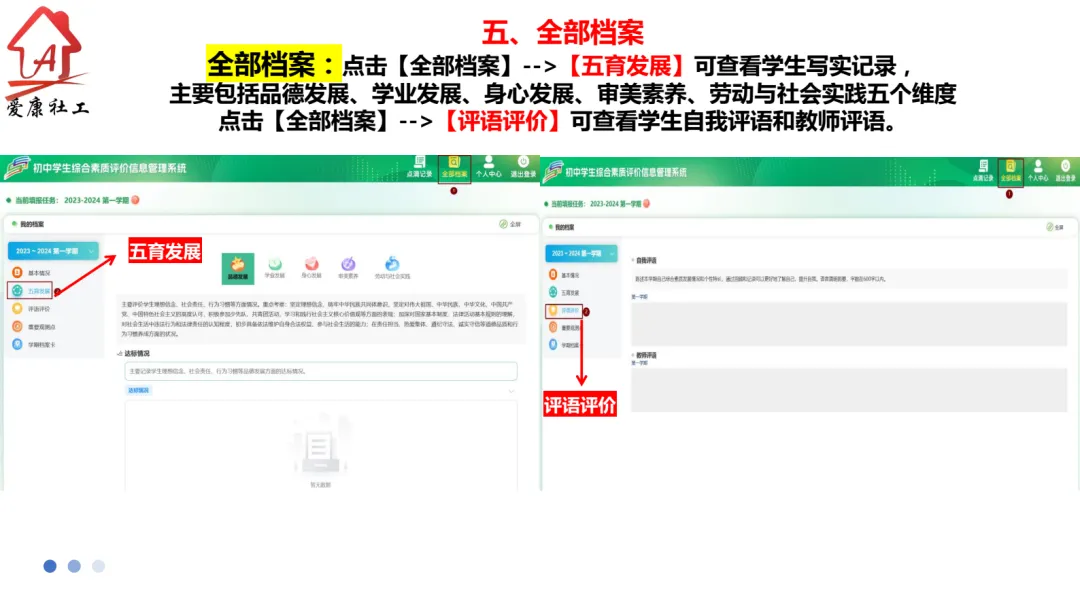The image size is (1080, 607).
Task: Open 学期档案卡 from the sidebar
Action: coord(48,343)
